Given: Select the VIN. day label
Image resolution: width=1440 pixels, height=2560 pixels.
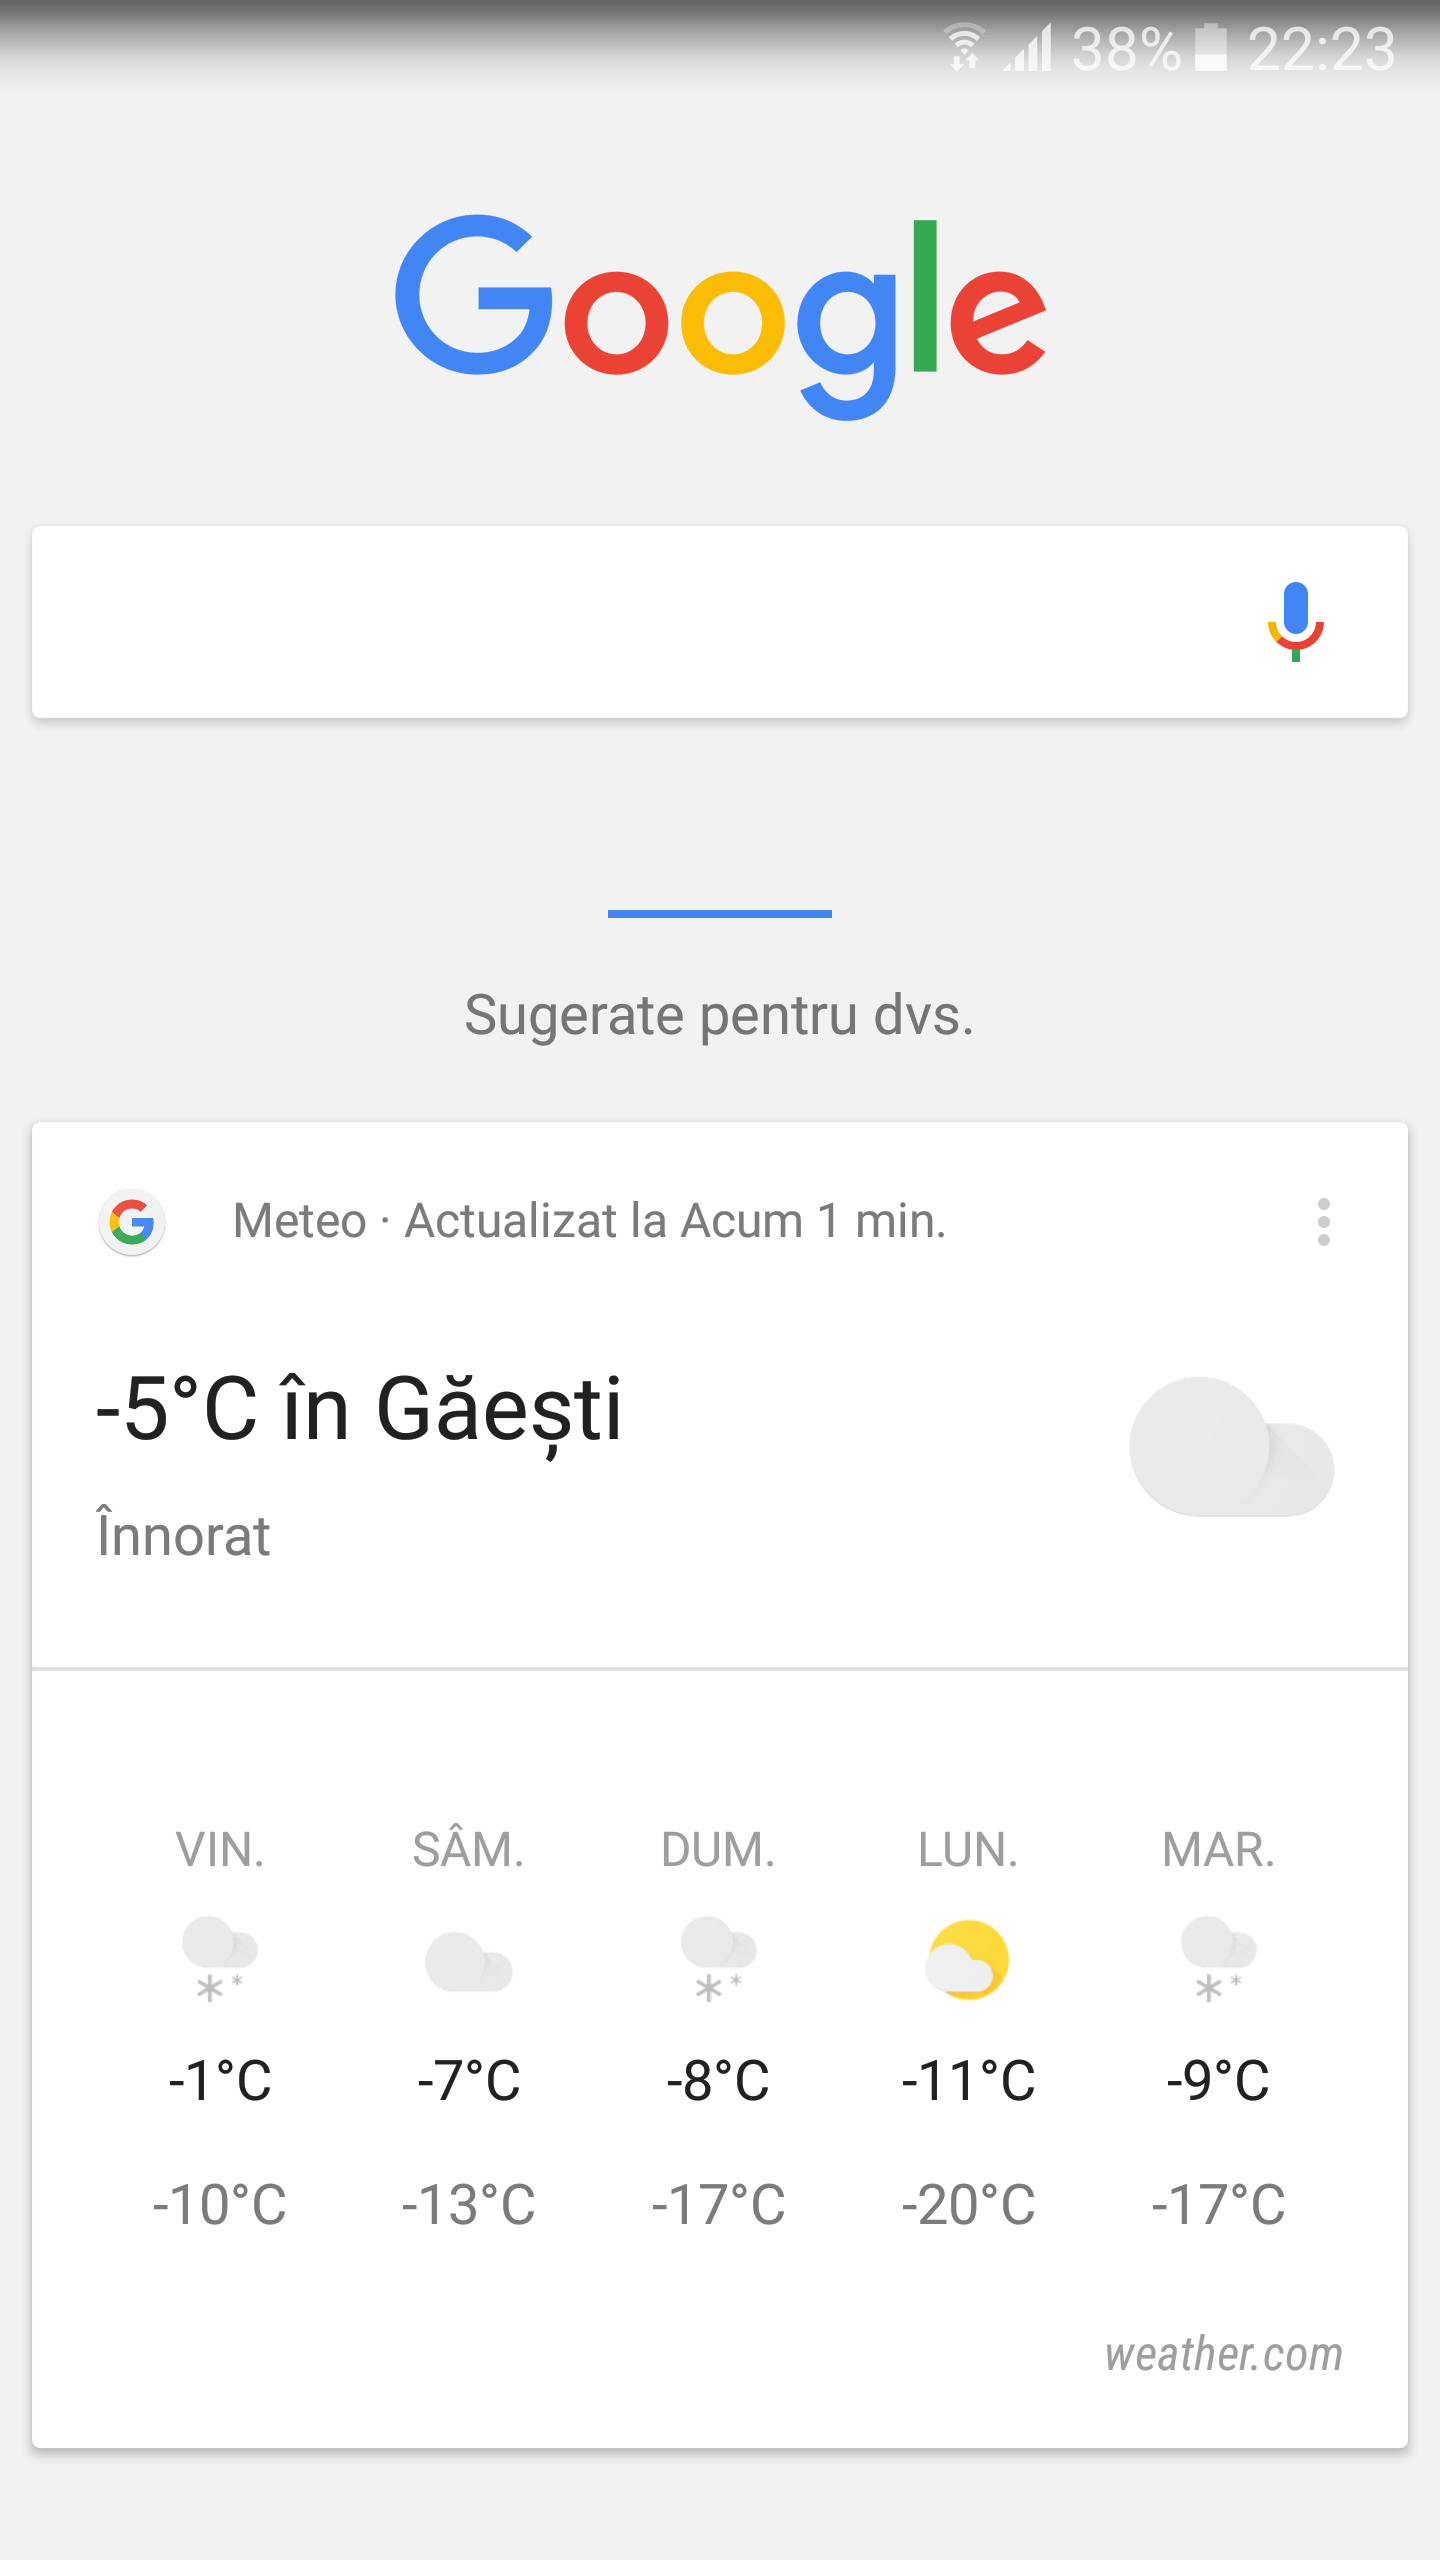Looking at the screenshot, I should pos(220,1850).
